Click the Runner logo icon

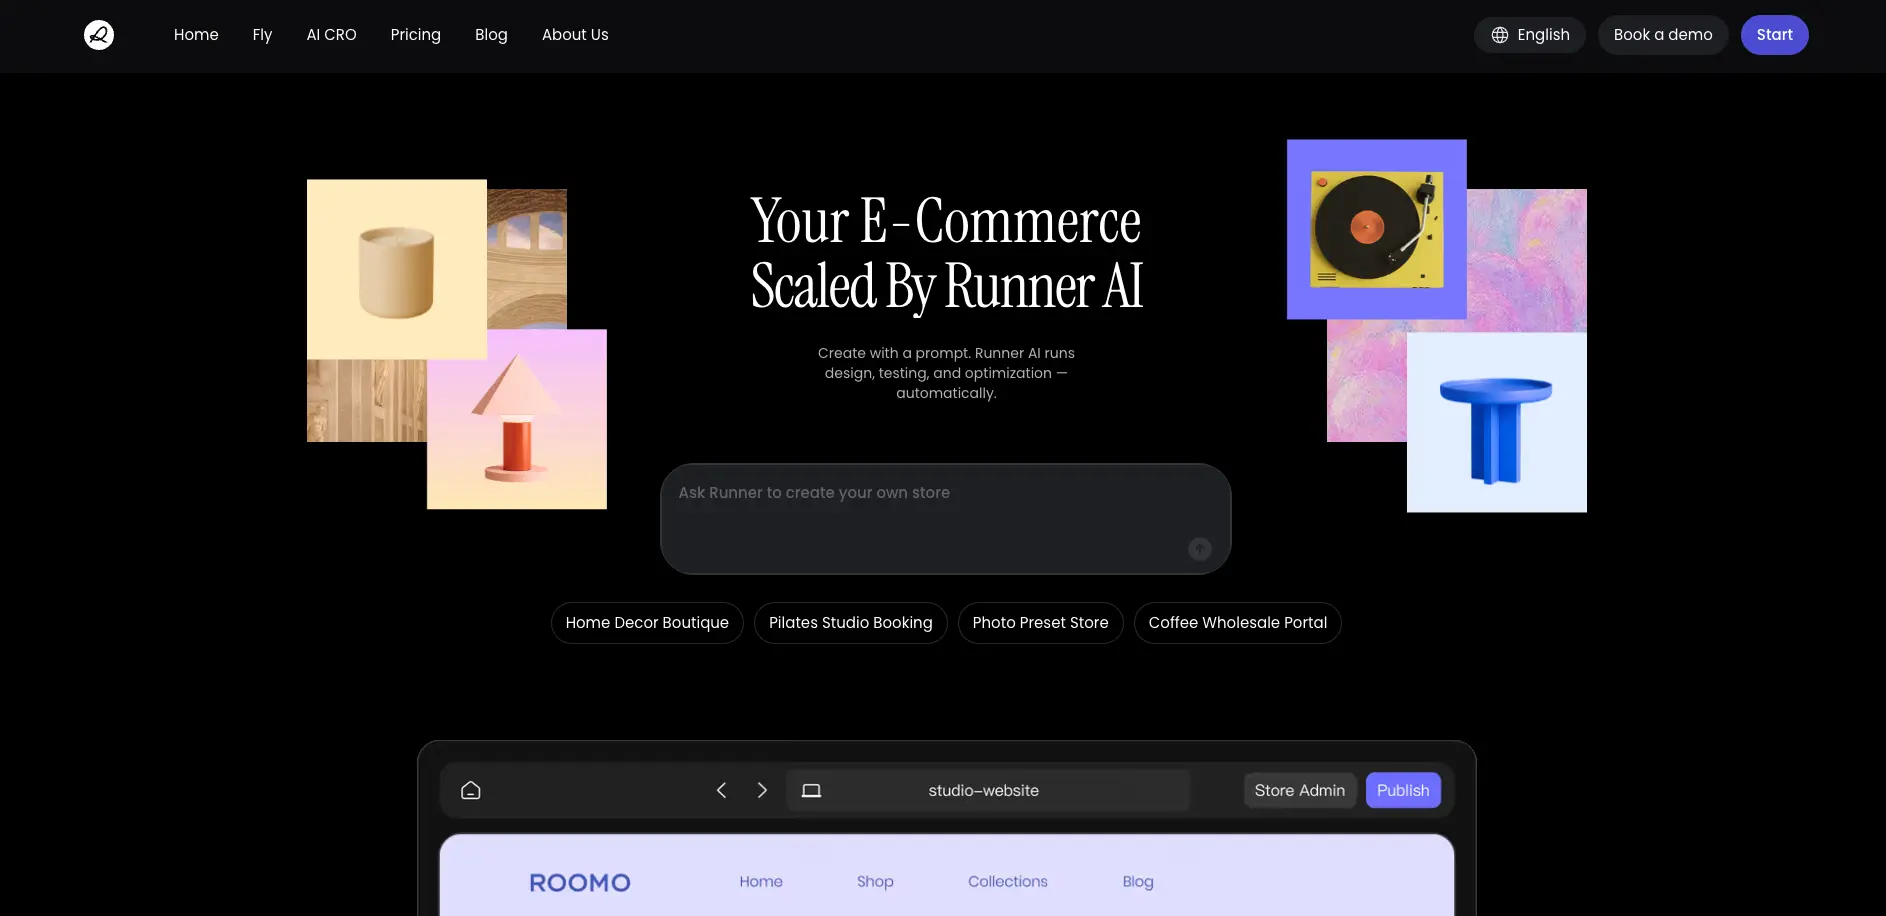(x=99, y=35)
